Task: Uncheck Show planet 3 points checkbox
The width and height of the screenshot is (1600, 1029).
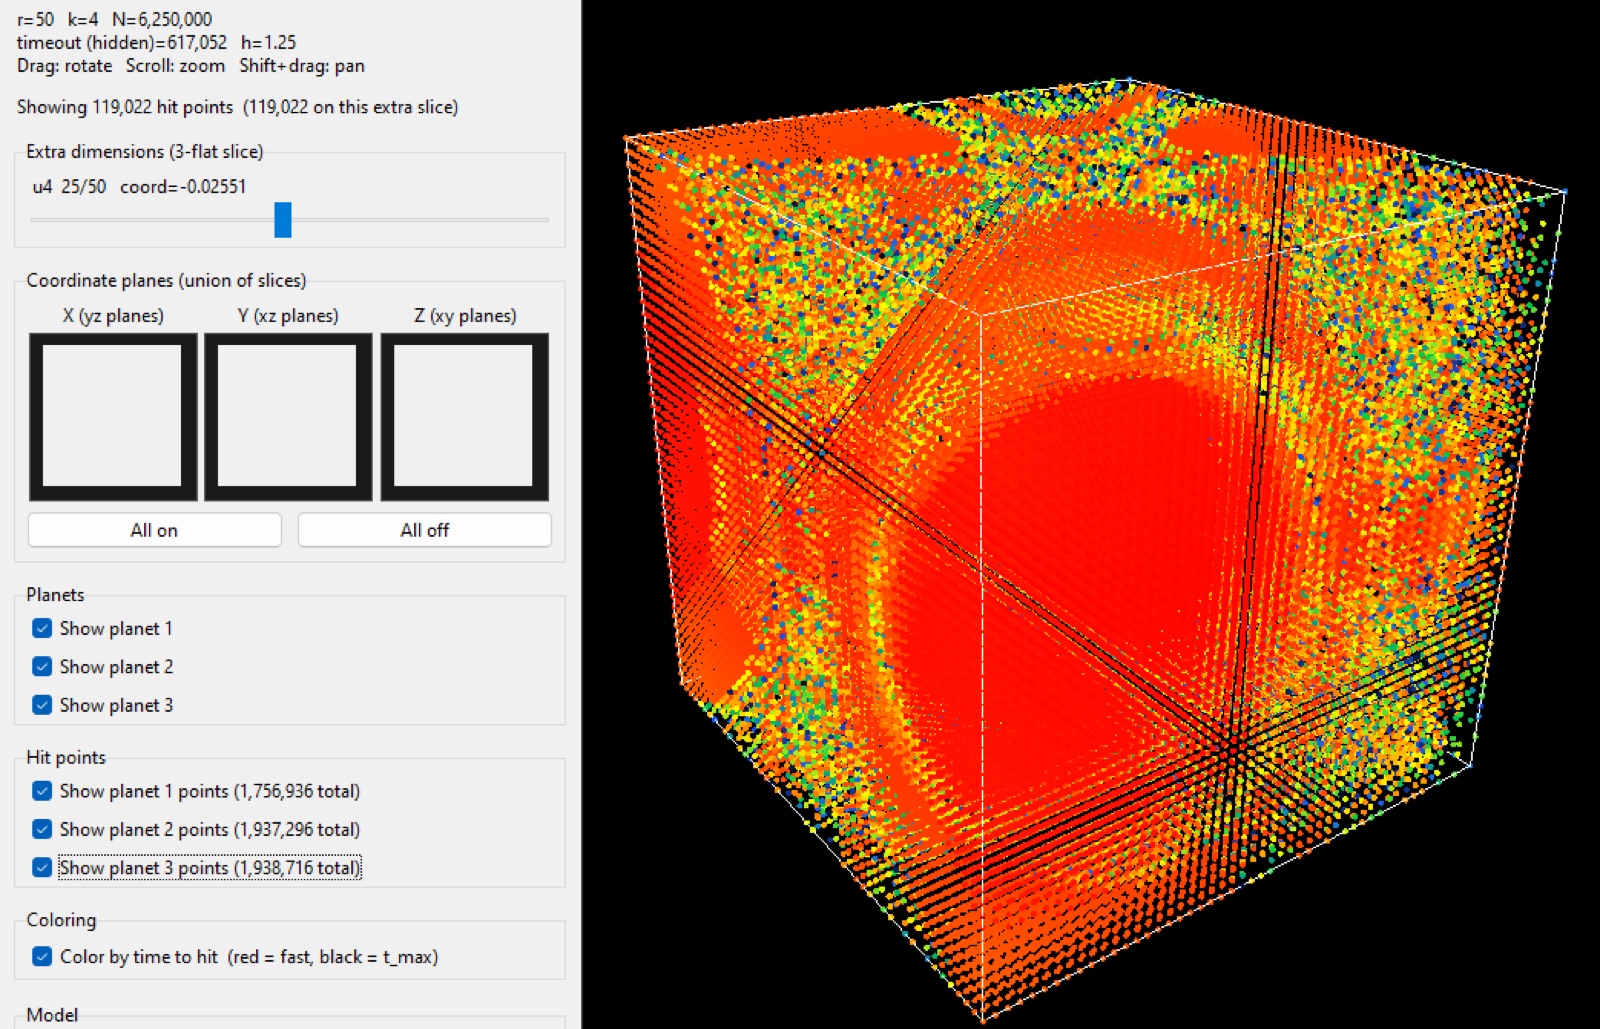Action: coord(42,867)
